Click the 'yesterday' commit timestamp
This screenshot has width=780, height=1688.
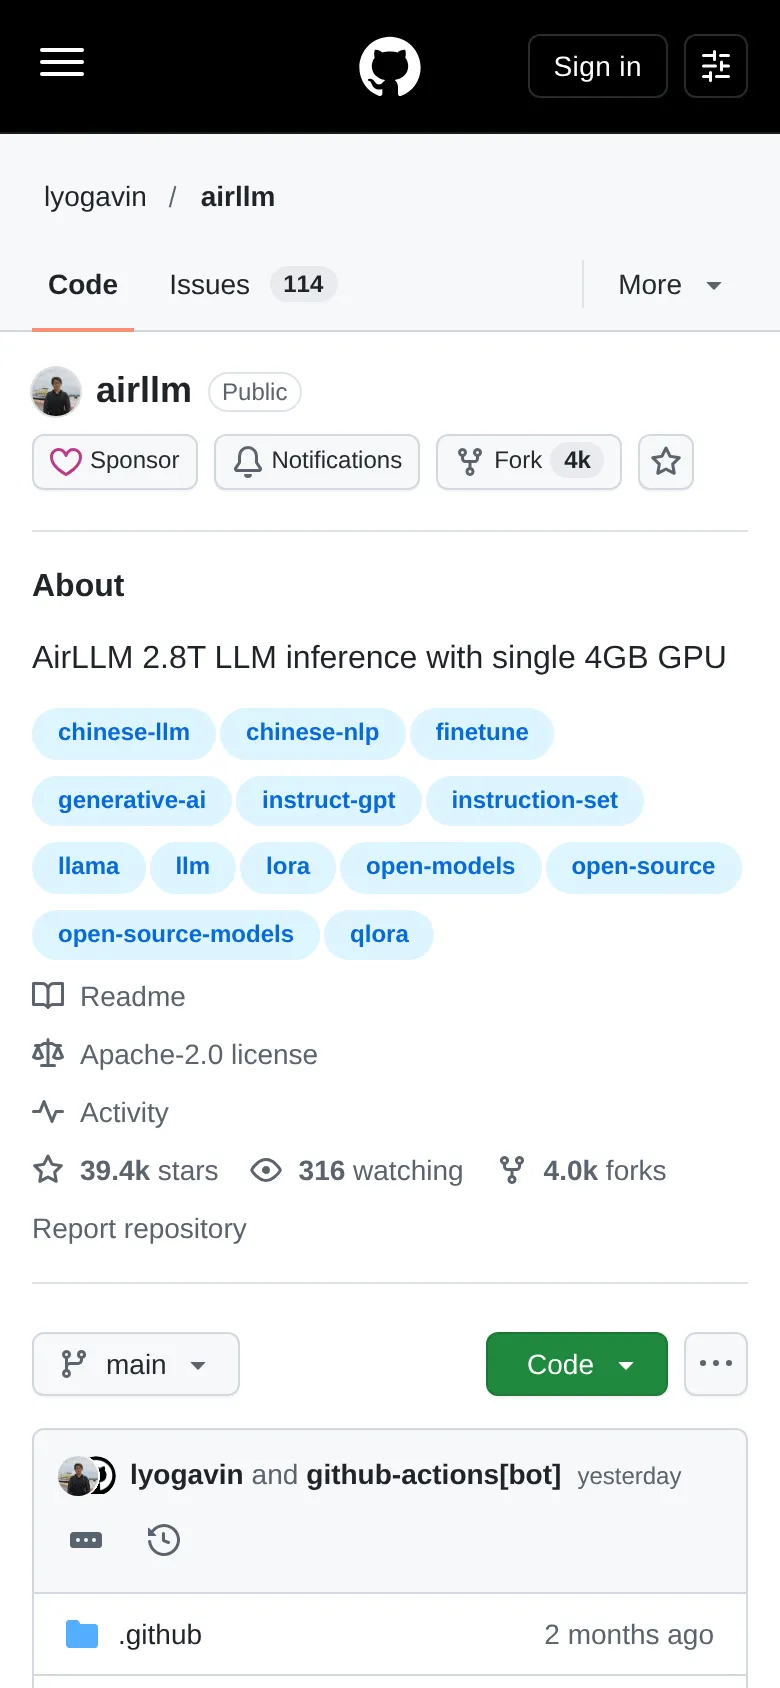click(x=629, y=1477)
